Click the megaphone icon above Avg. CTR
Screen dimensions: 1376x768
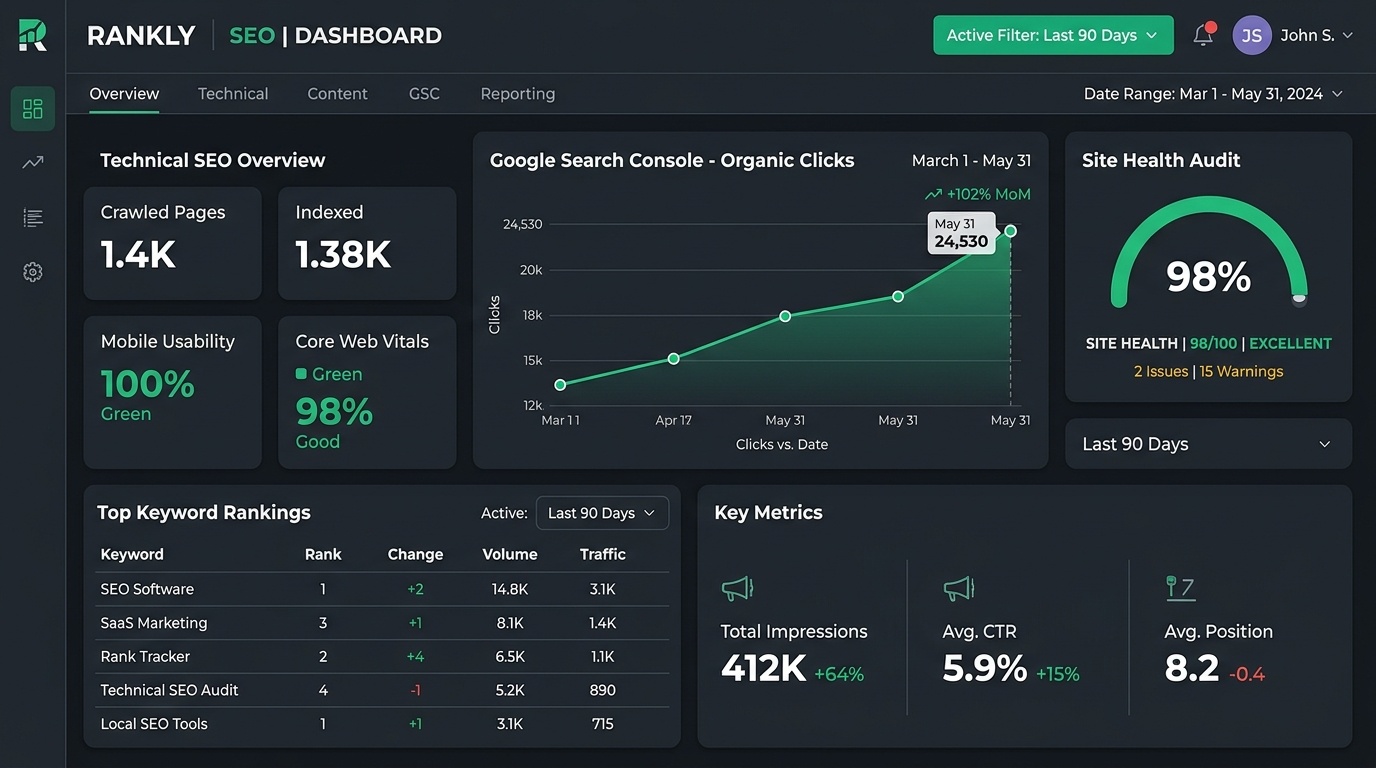pyautogui.click(x=959, y=589)
